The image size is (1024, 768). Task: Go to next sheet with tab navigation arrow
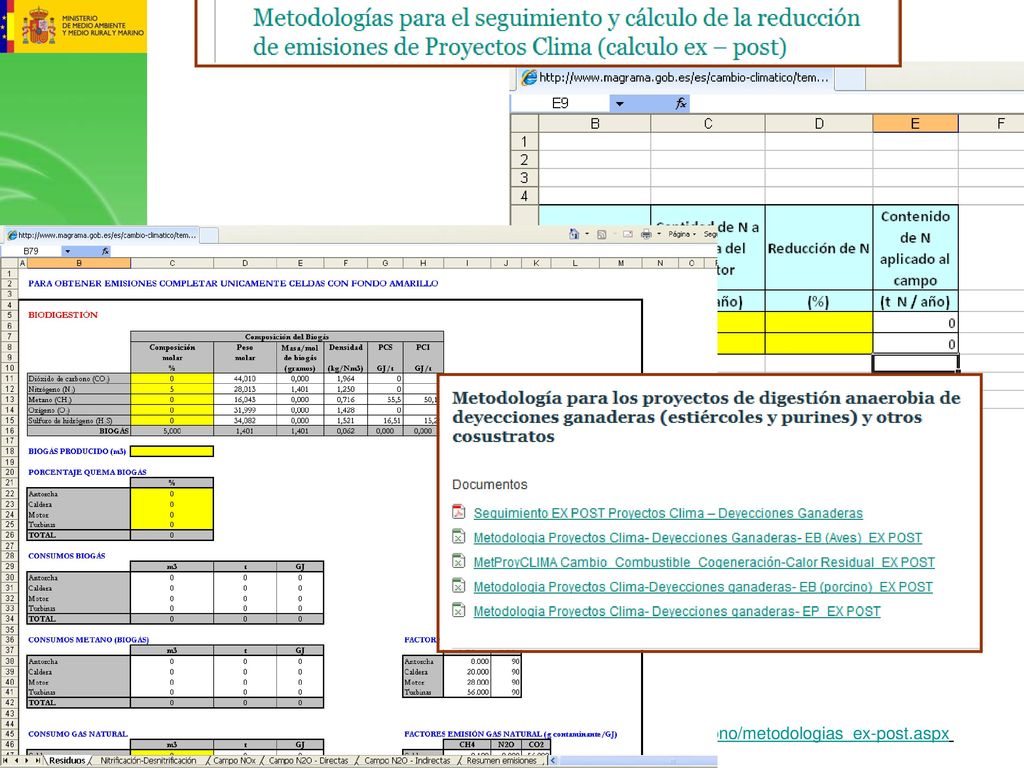coord(27,760)
